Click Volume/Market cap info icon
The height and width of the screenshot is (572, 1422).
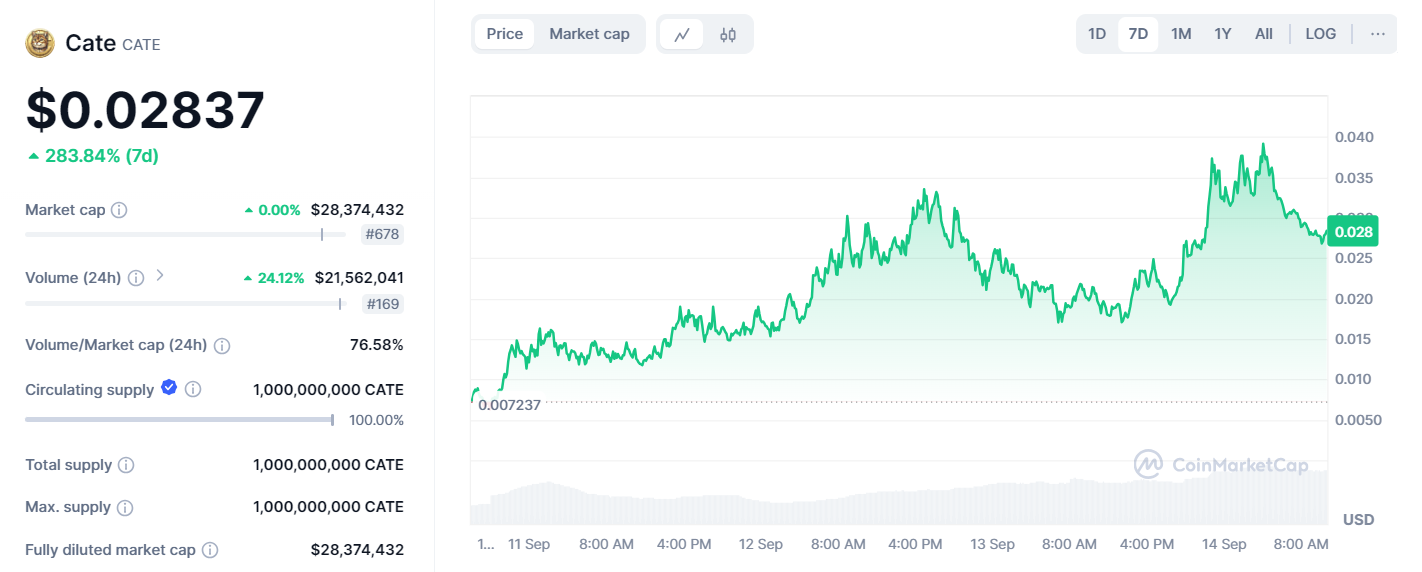(222, 345)
